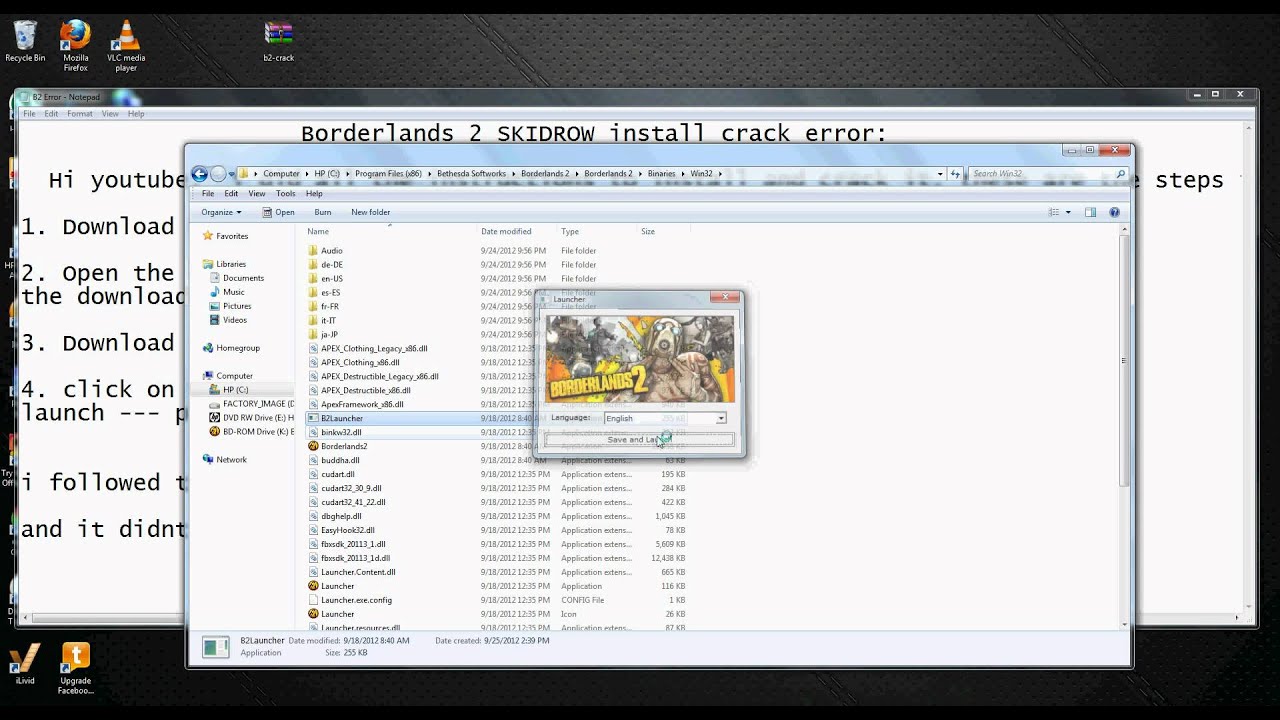The image size is (1280, 720).
Task: Open the view options dropdown arrow
Action: tap(1068, 212)
